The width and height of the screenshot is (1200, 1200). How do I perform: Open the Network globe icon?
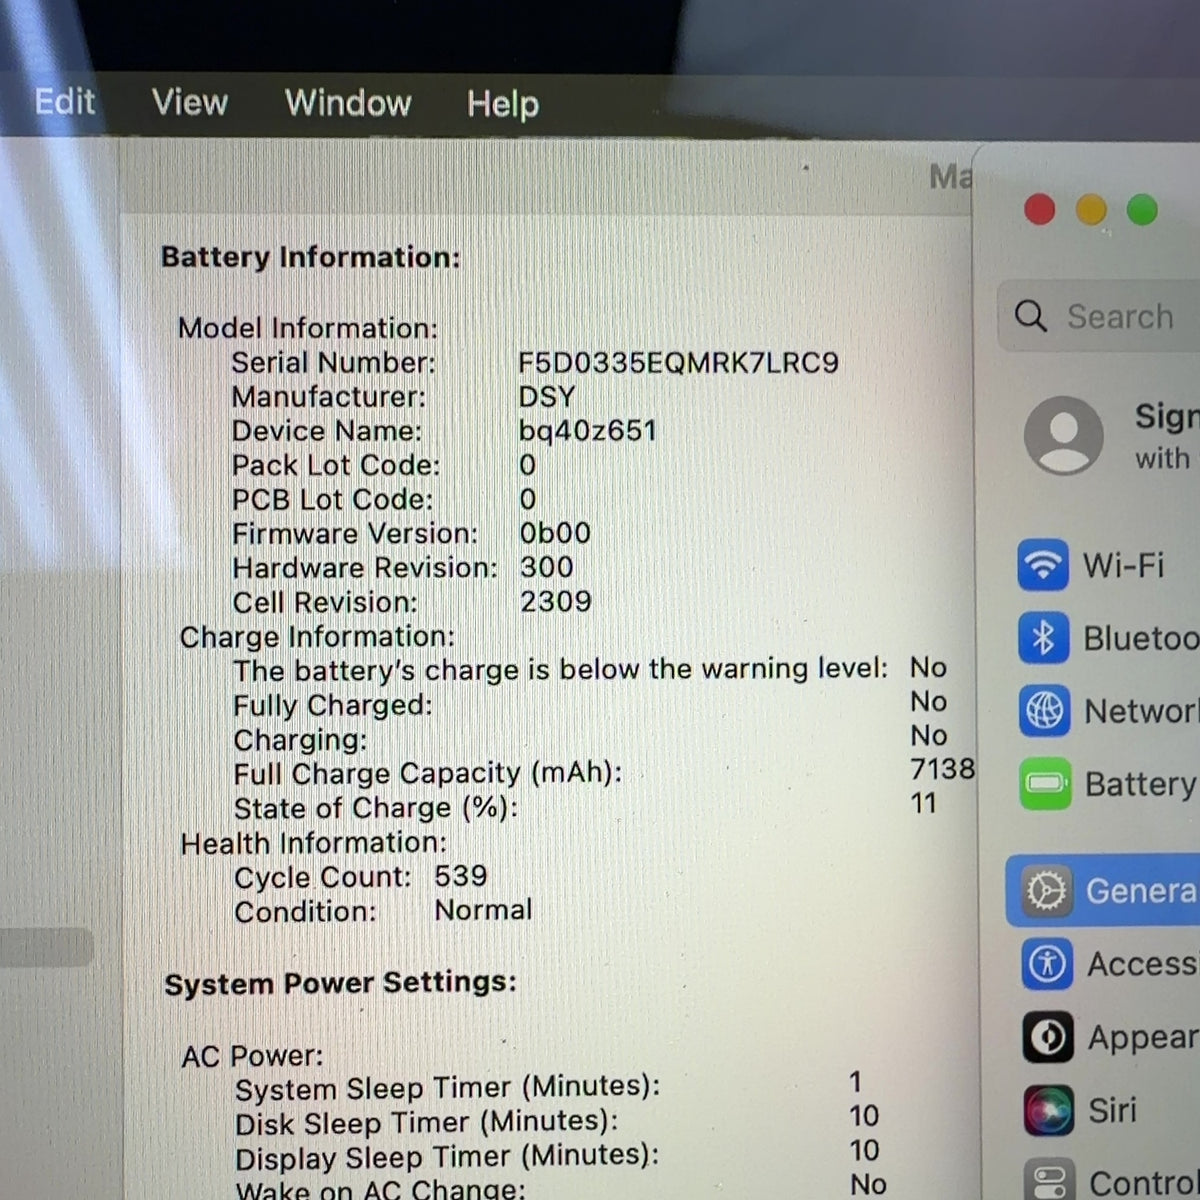1045,711
